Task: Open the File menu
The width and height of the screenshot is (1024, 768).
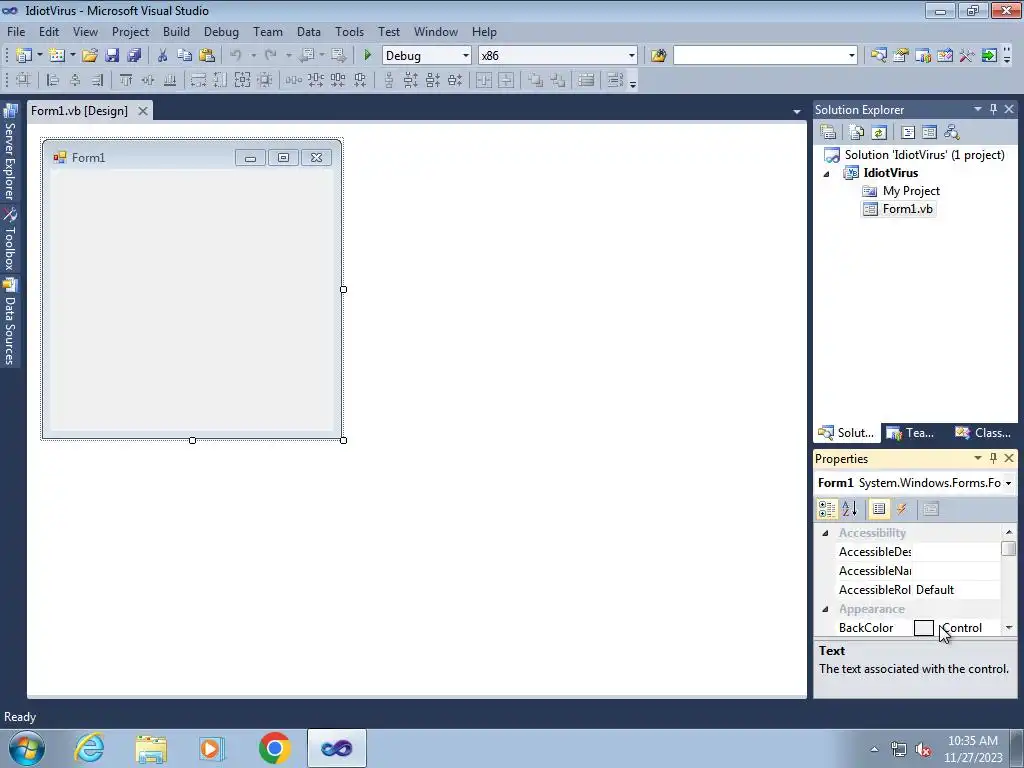Action: 16,31
